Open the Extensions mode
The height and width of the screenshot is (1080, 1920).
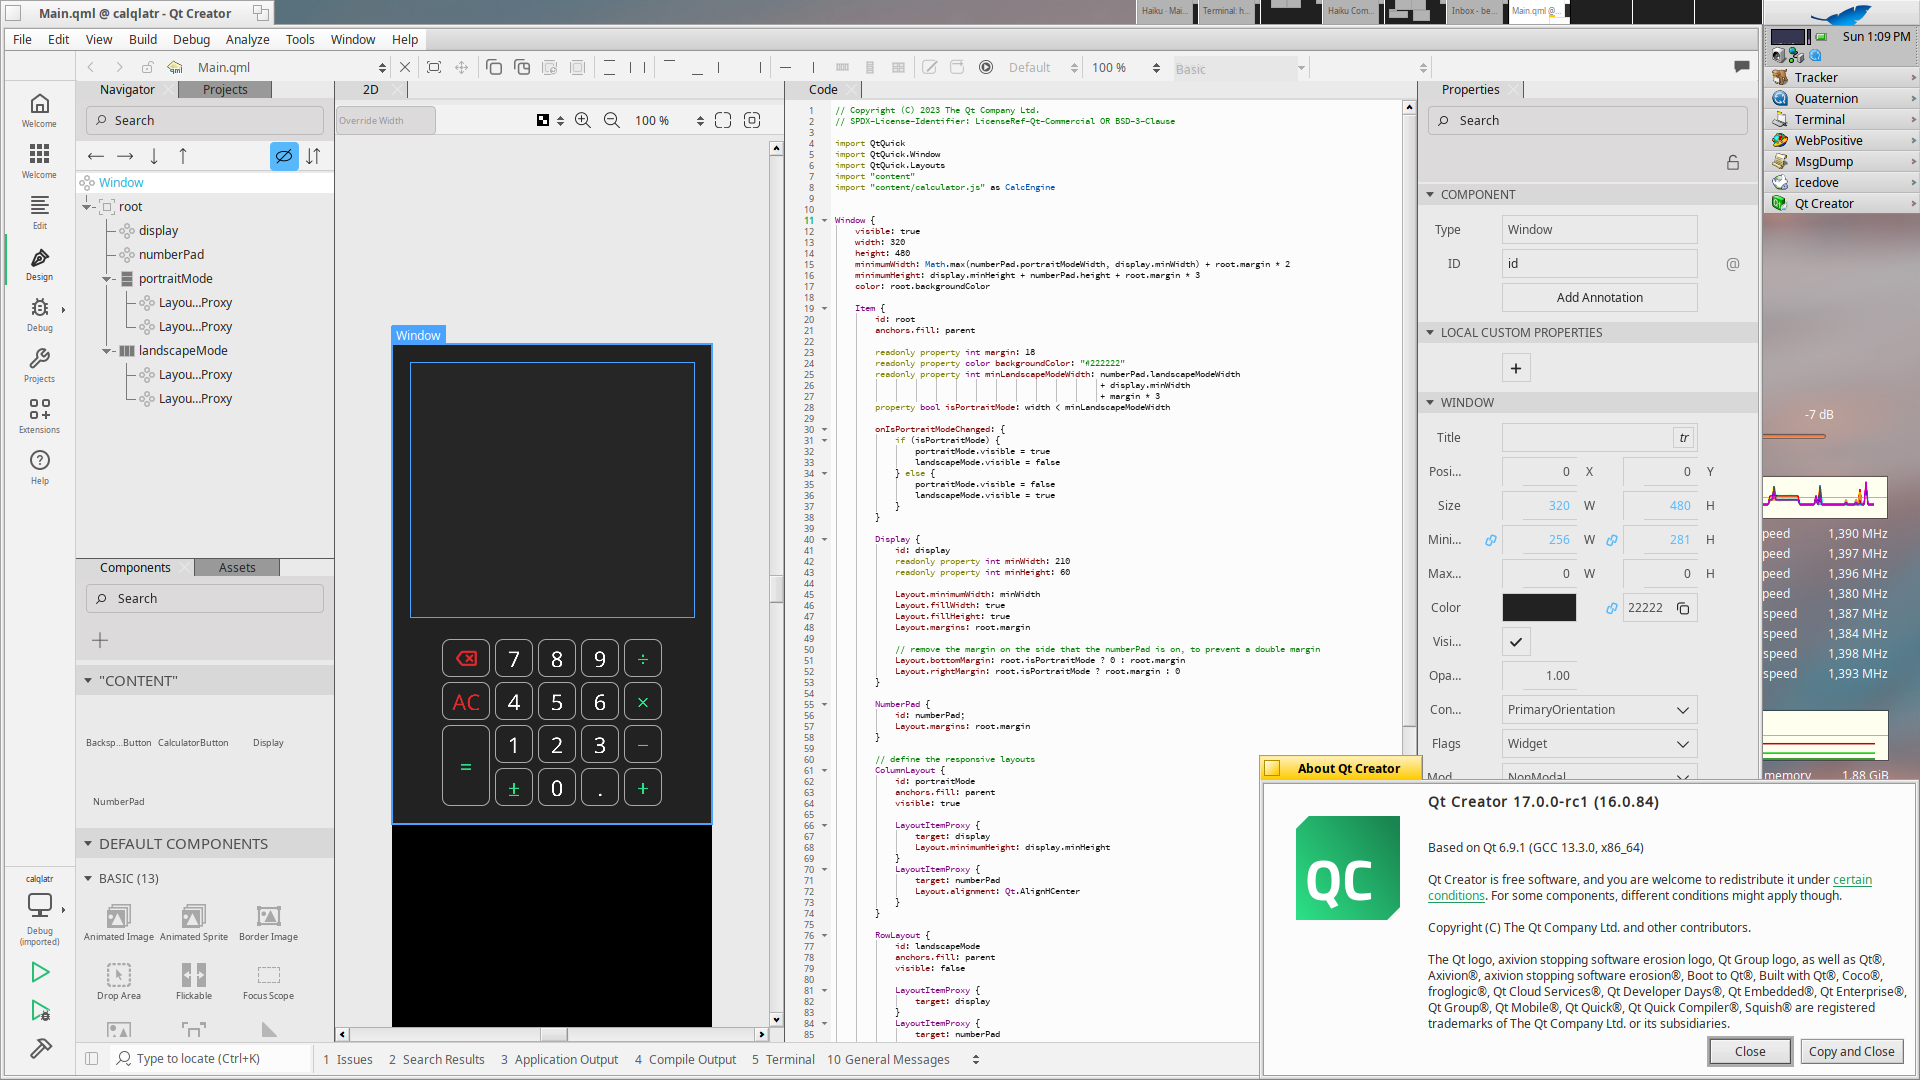39,415
